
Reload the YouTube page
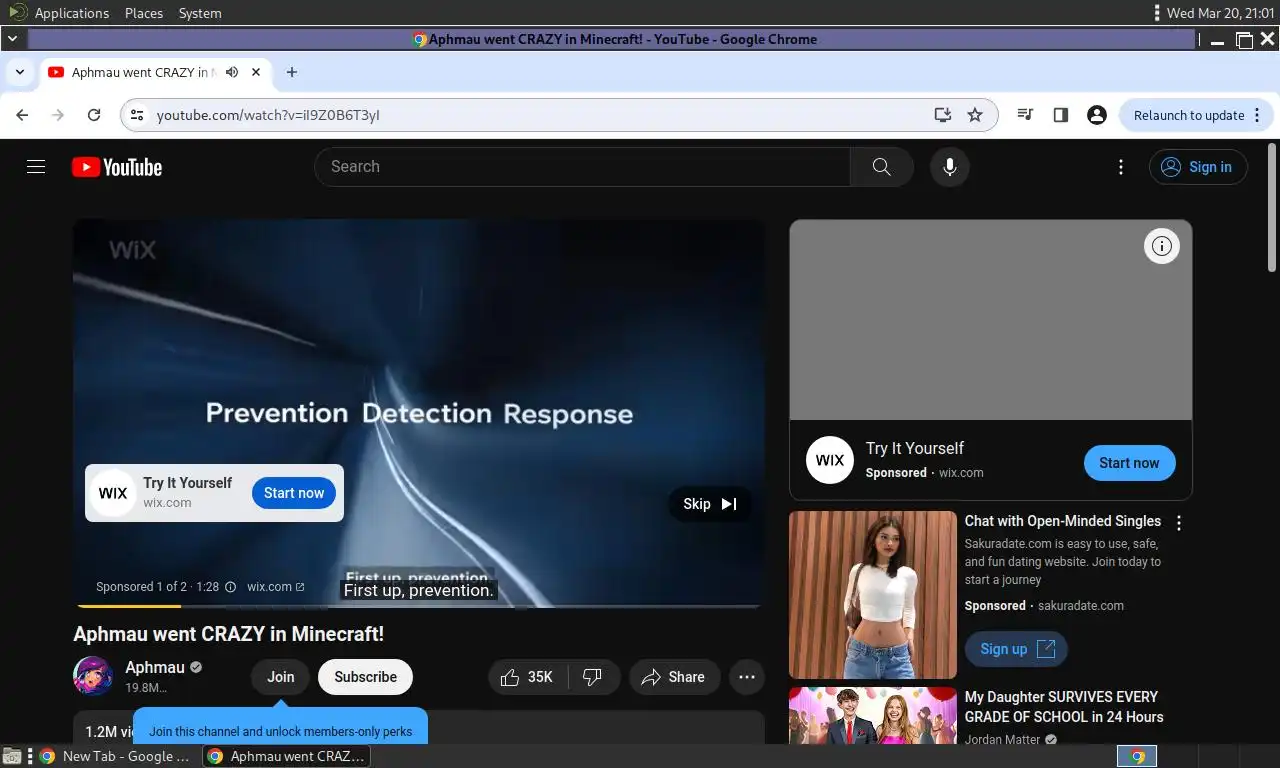tap(94, 115)
